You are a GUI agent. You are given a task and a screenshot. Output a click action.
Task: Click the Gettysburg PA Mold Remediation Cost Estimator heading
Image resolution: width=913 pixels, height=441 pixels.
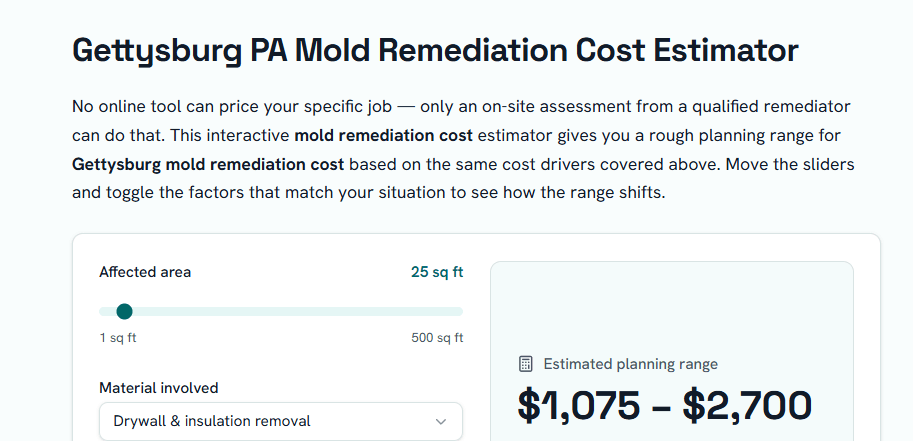(x=435, y=50)
